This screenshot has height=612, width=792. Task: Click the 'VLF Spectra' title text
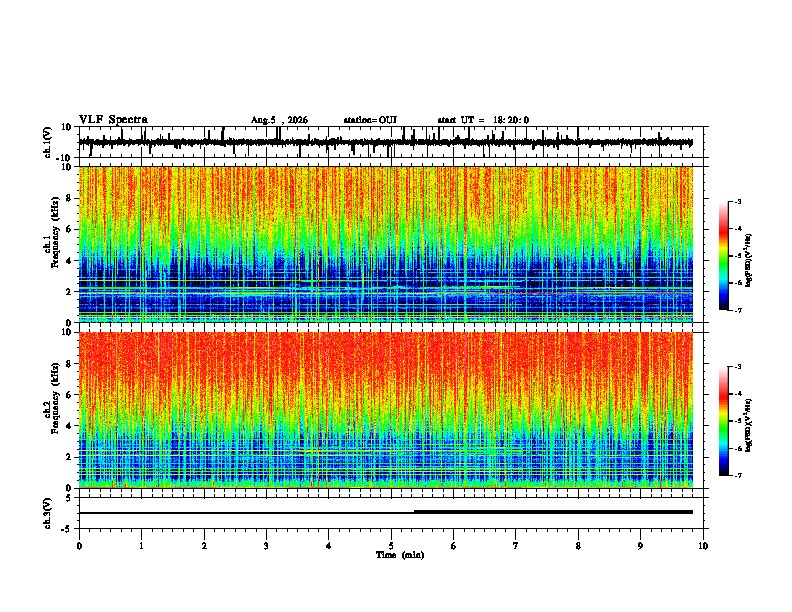pyautogui.click(x=113, y=120)
